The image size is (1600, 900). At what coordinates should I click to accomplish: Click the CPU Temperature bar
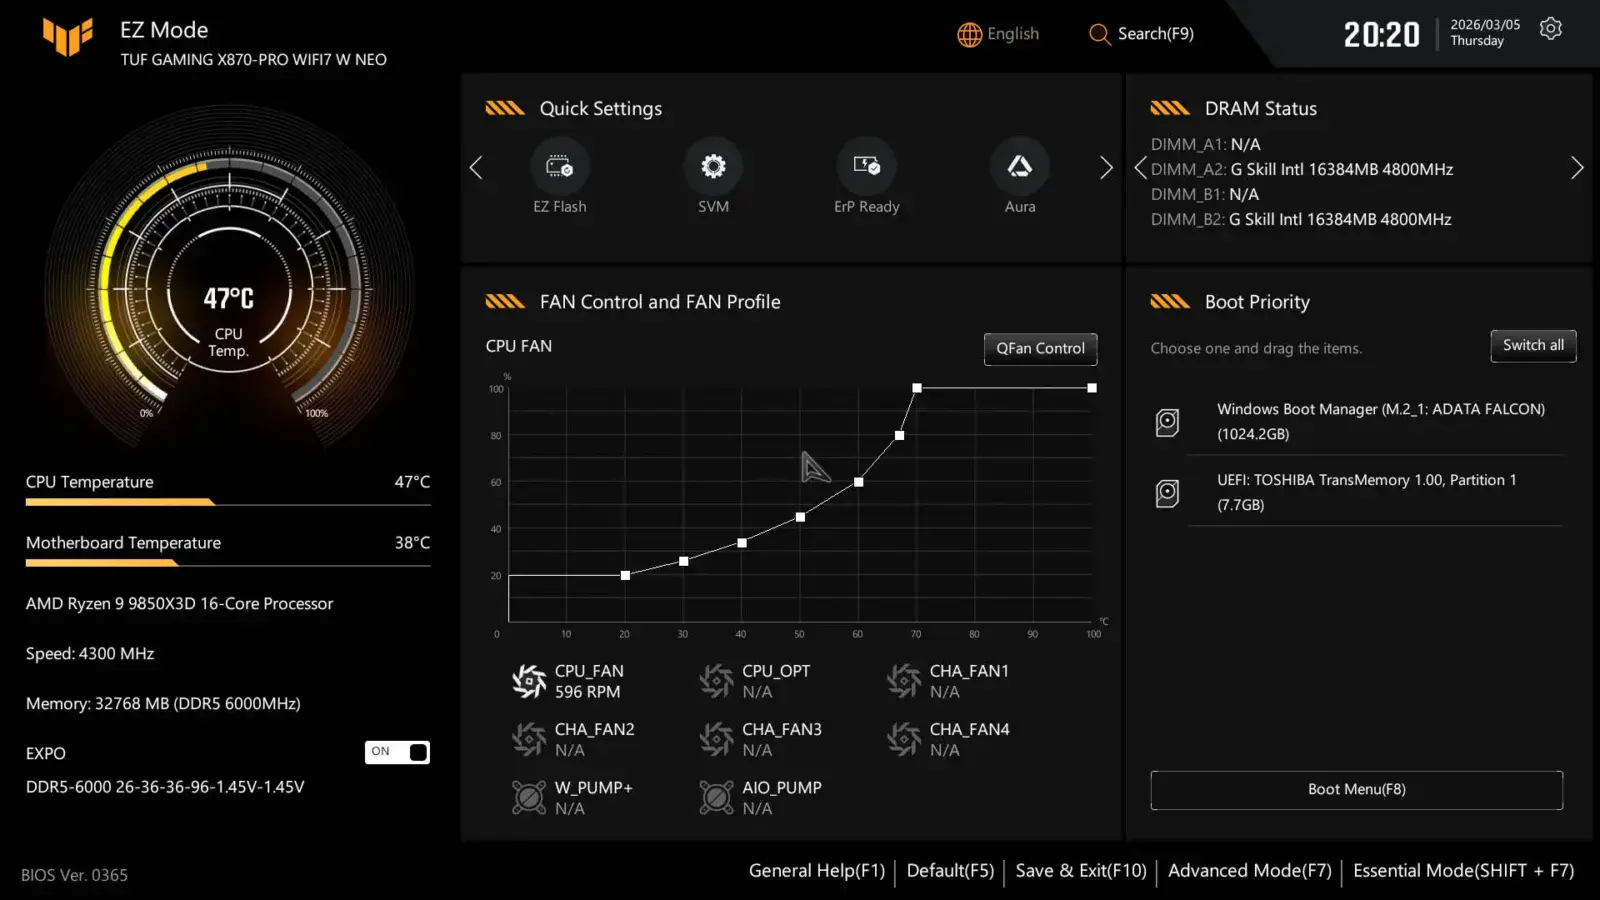pos(228,502)
